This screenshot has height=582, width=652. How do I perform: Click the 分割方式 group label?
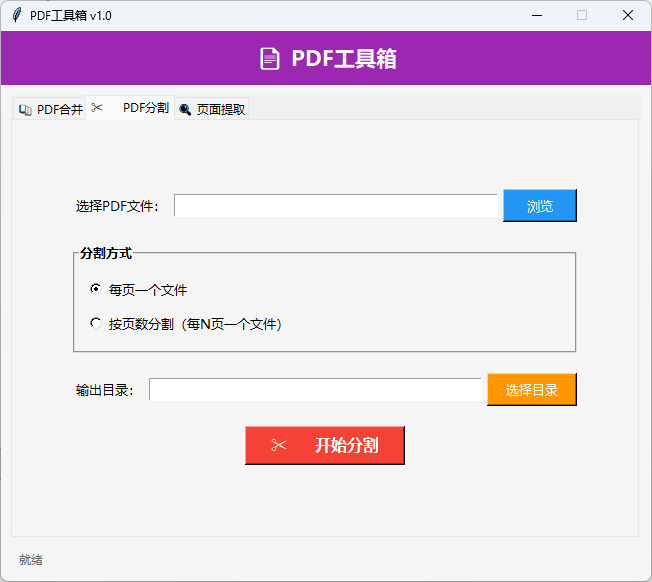(x=106, y=253)
